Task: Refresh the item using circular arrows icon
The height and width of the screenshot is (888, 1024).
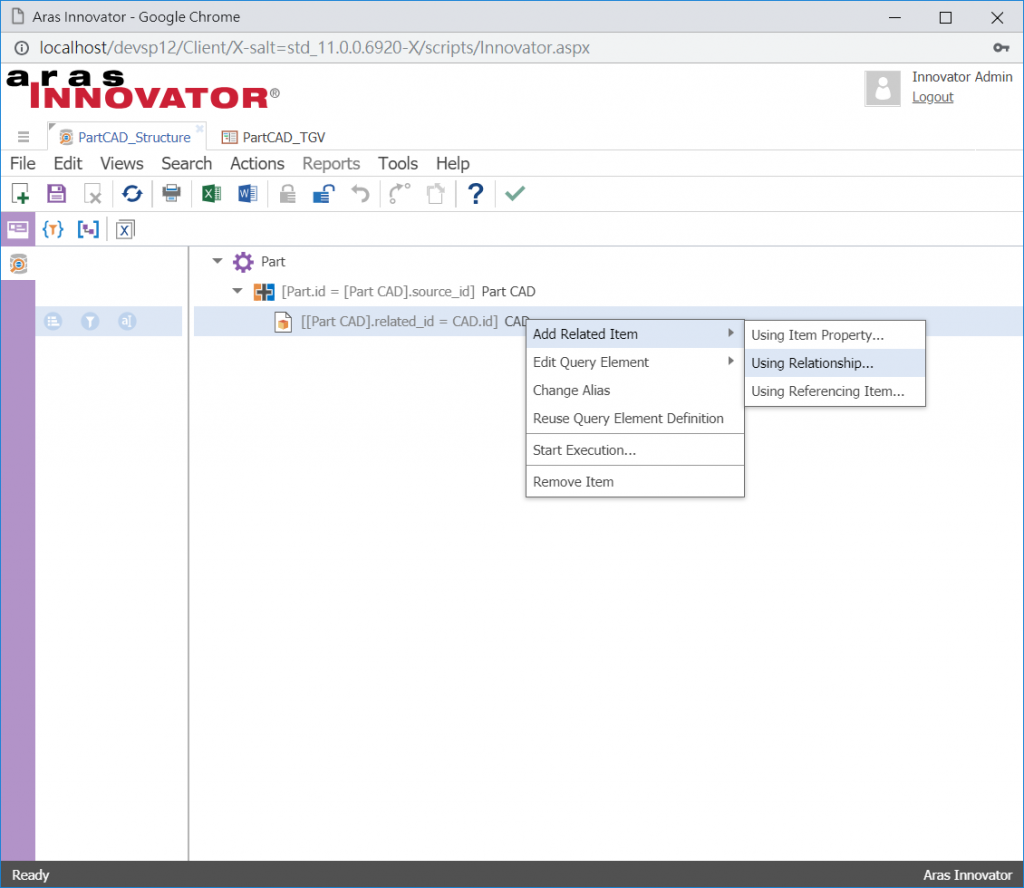Action: (132, 194)
